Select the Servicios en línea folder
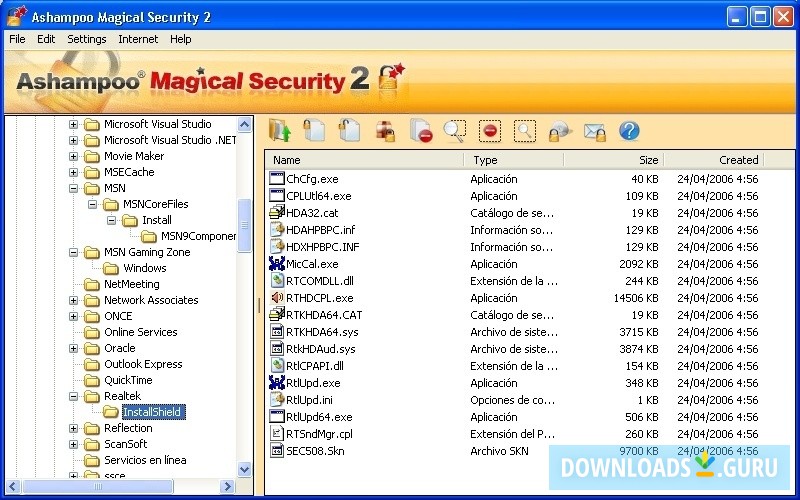The height and width of the screenshot is (500, 800). point(145,460)
